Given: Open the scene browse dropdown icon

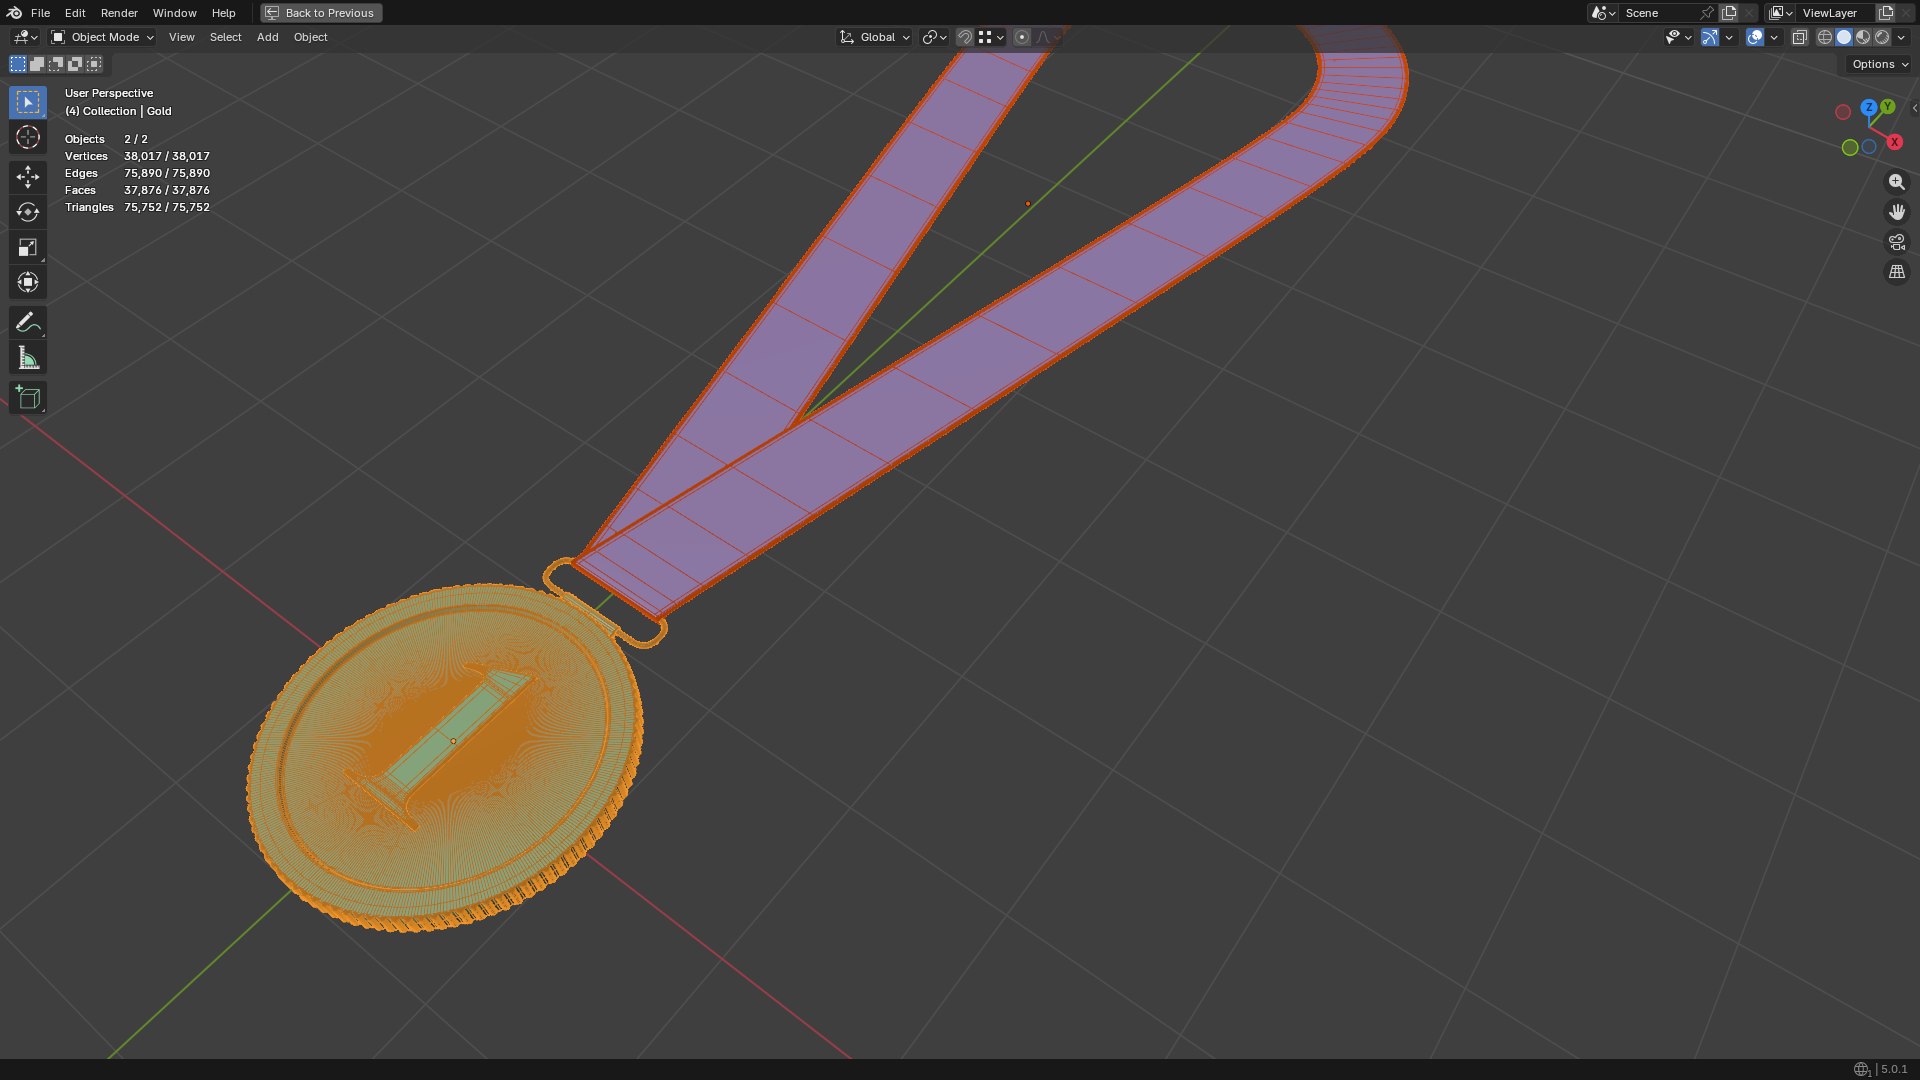Looking at the screenshot, I should coord(1603,13).
